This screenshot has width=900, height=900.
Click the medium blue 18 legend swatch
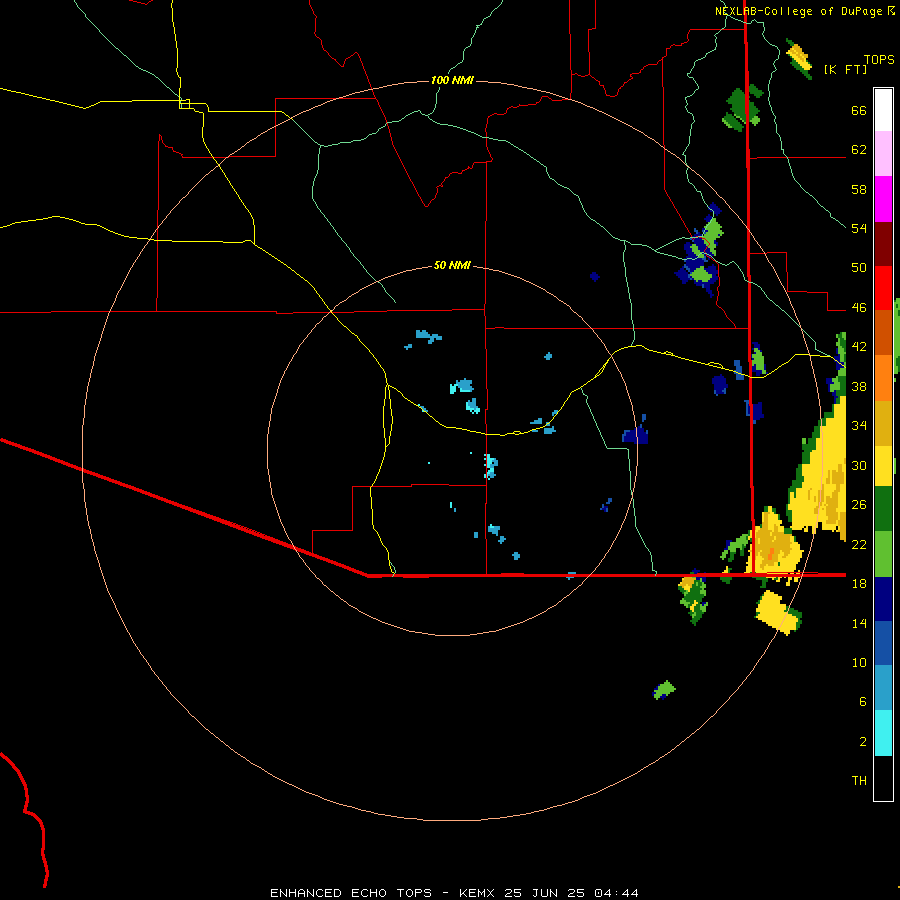883,643
